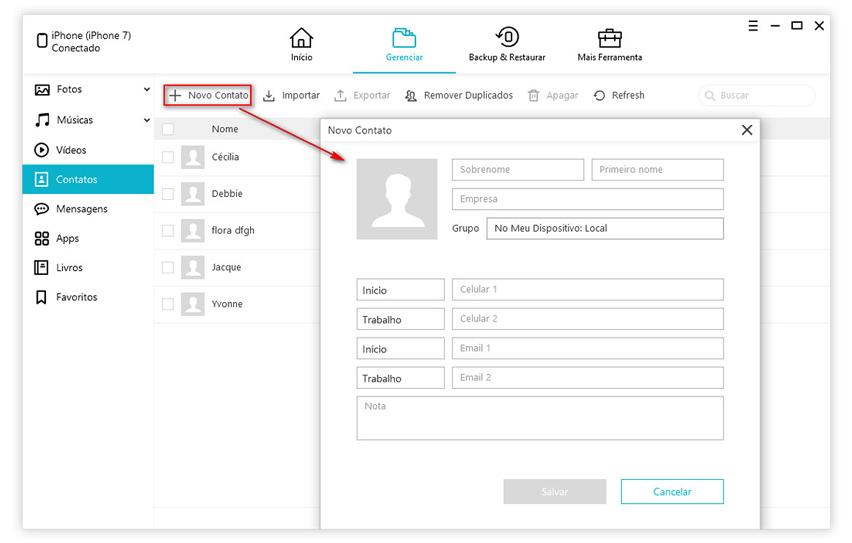Click the Mensagens speech bubble icon
This screenshot has height=543, width=852.
point(41,209)
